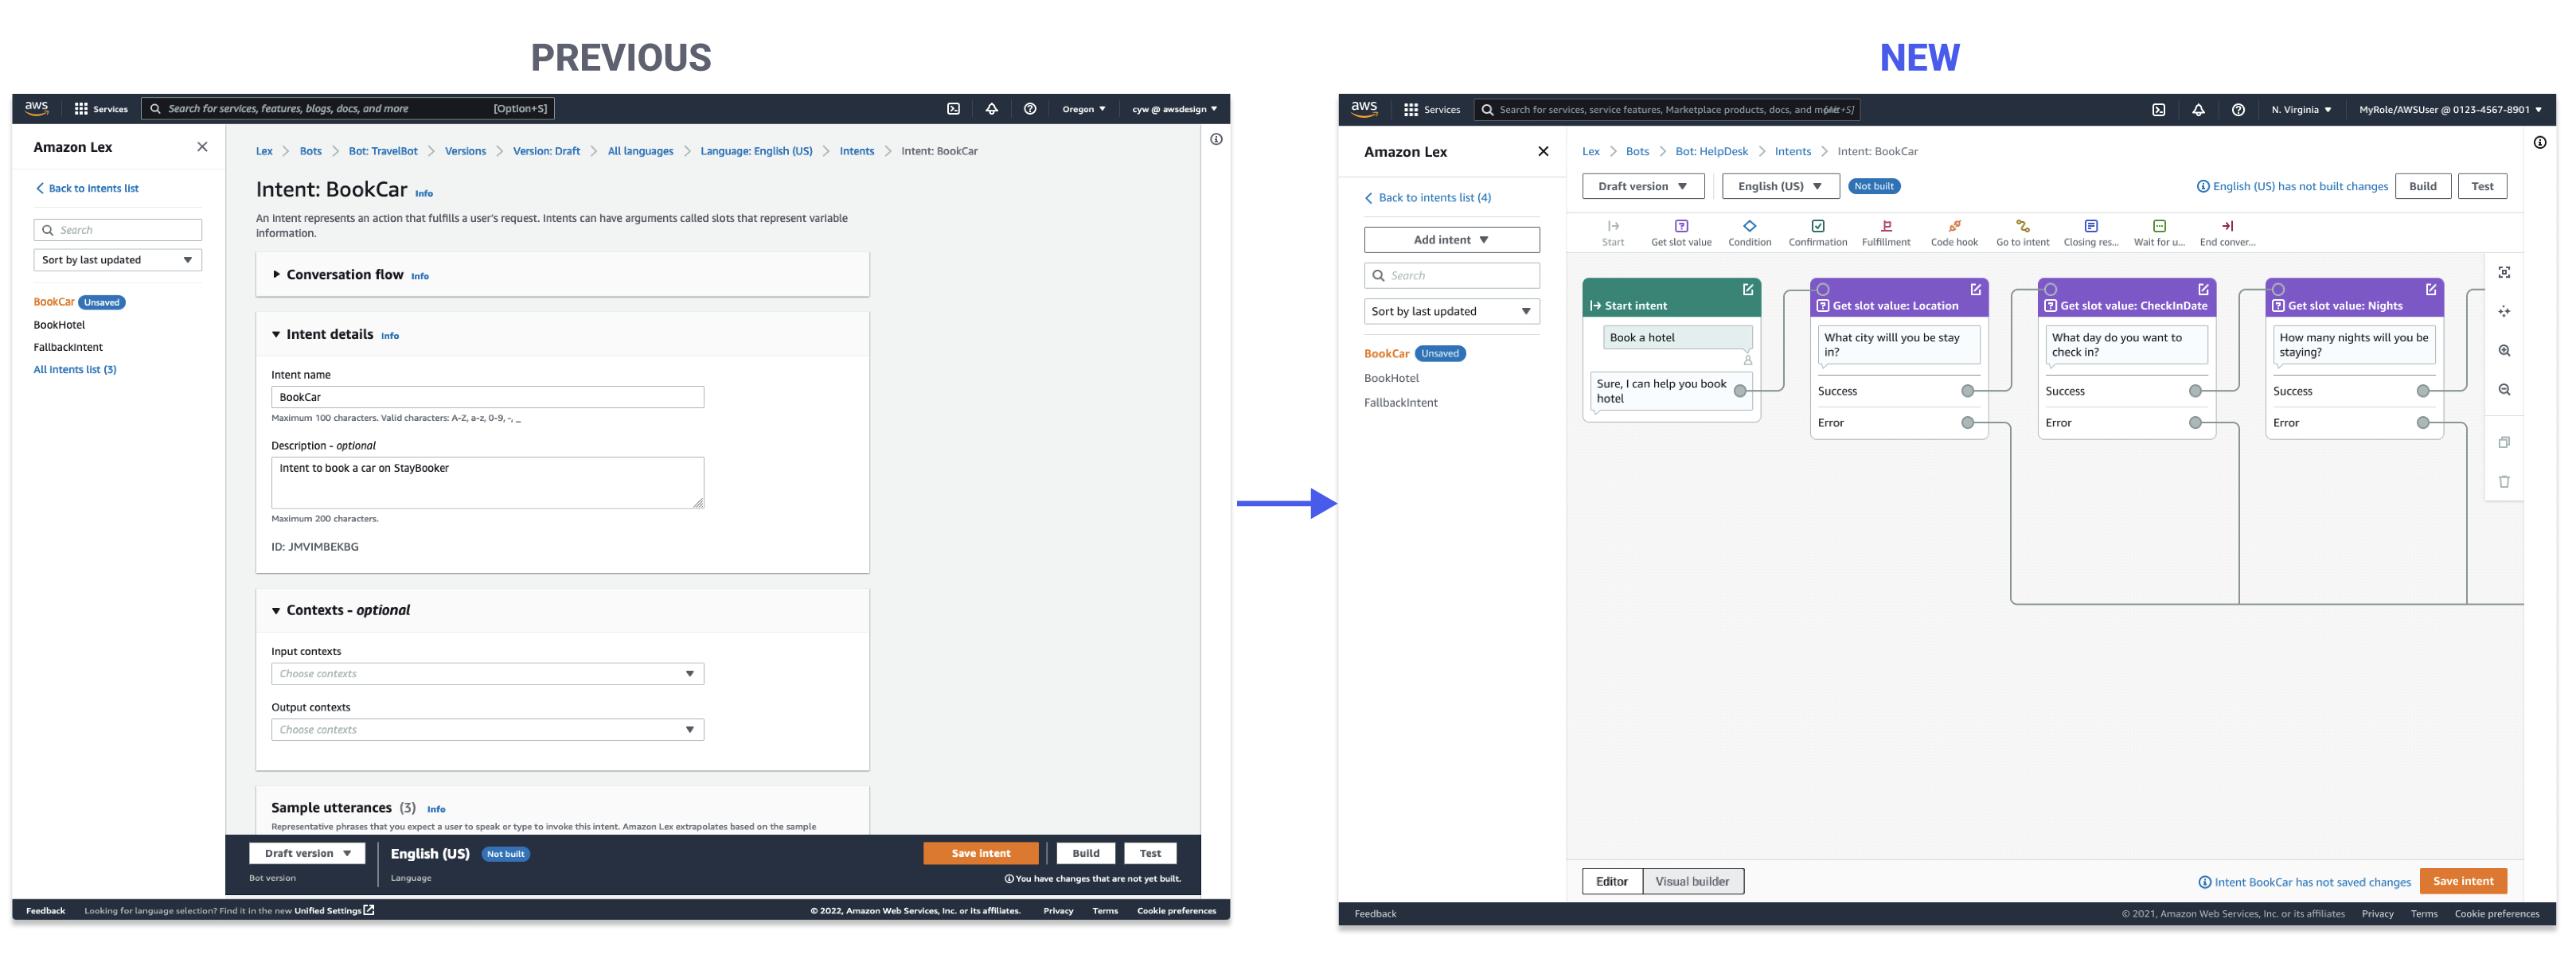Image resolution: width=2576 pixels, height=958 pixels.
Task: Select the Go to intent block tool
Action: 2022,233
